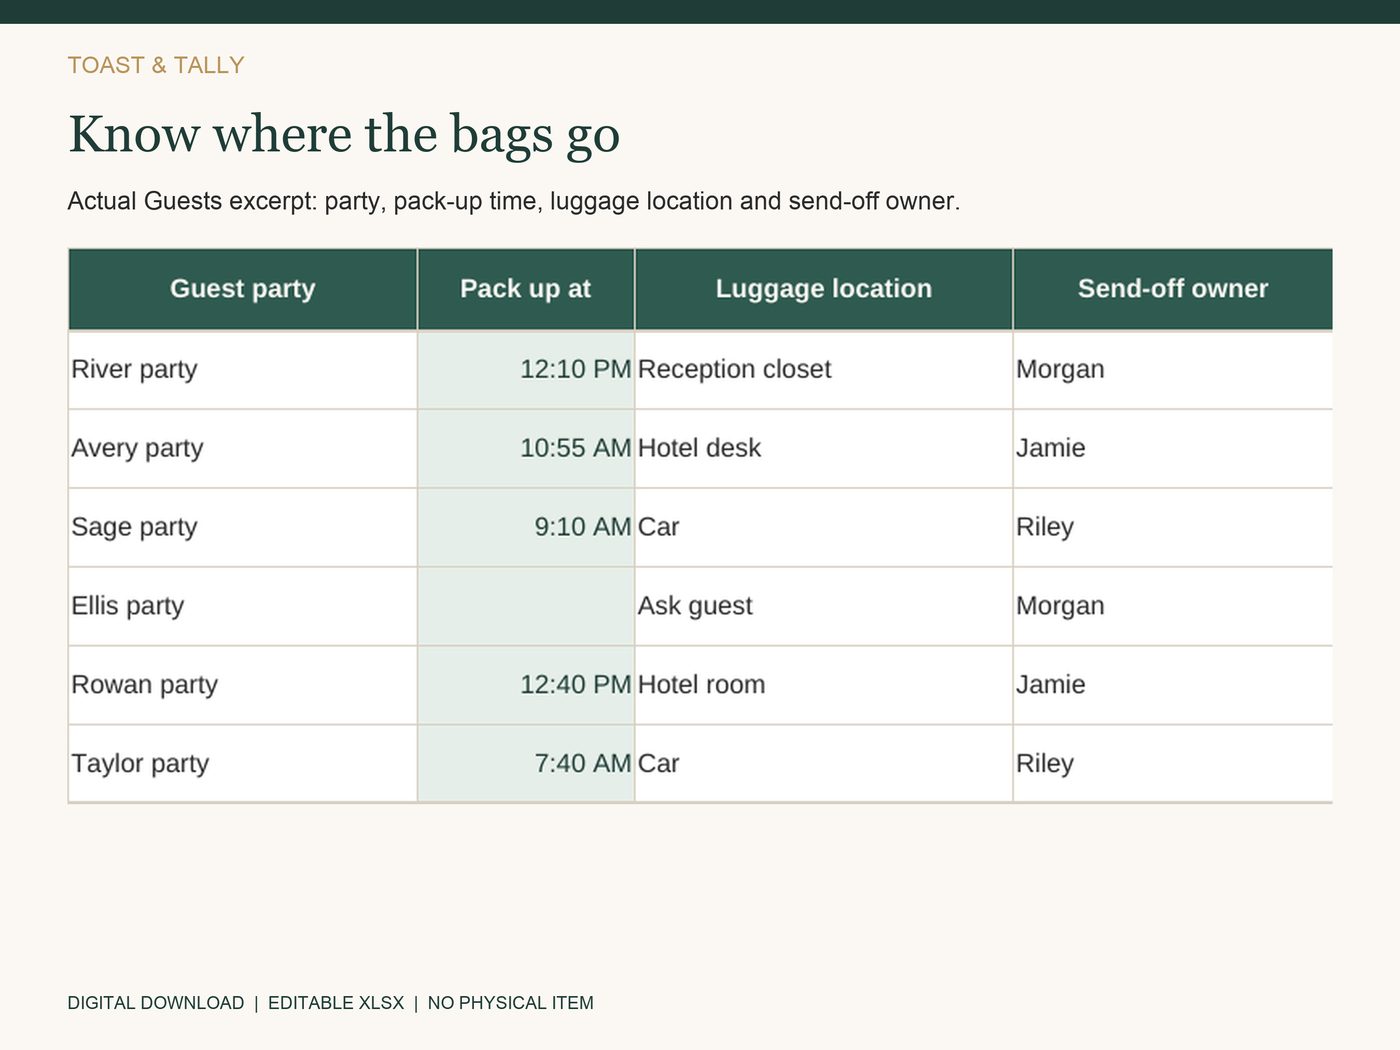Select the 'Ask guest' luggage cell
1400x1050 pixels.
[x=824, y=607]
